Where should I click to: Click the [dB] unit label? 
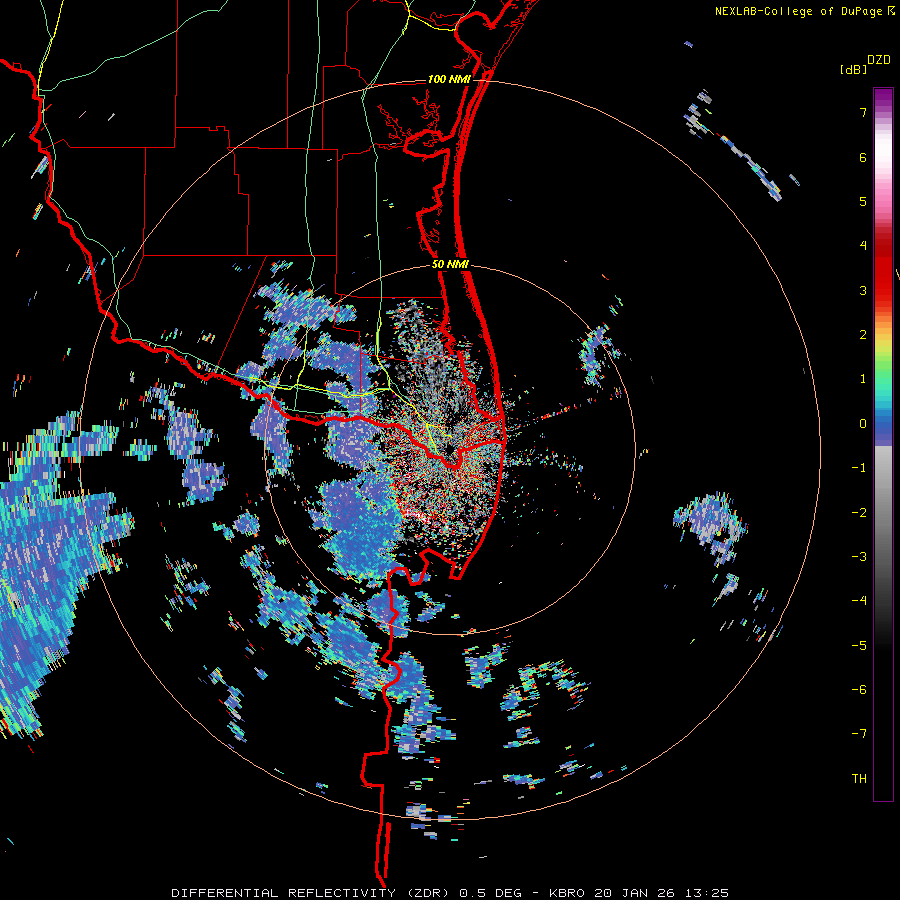tap(853, 69)
